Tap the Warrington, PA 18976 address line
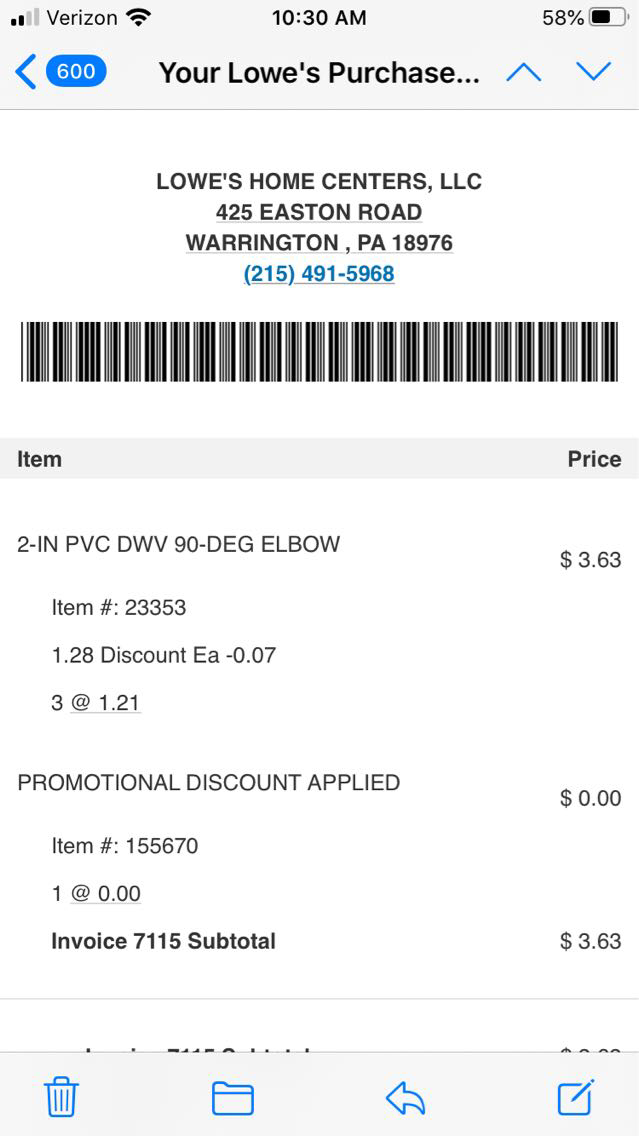639x1136 pixels. [x=319, y=243]
